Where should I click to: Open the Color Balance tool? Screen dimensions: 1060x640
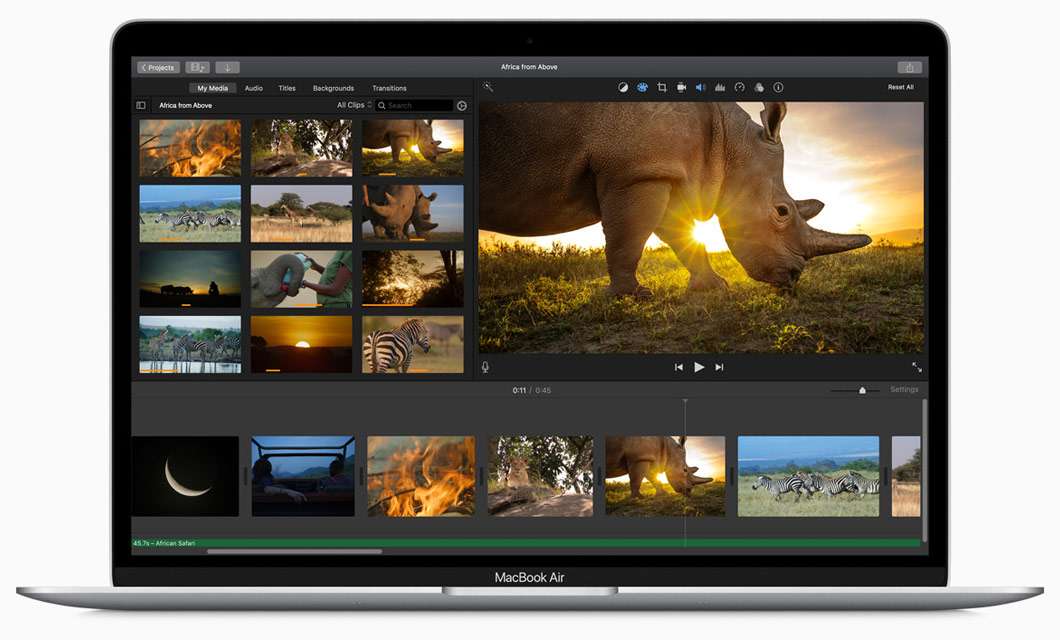[622, 87]
